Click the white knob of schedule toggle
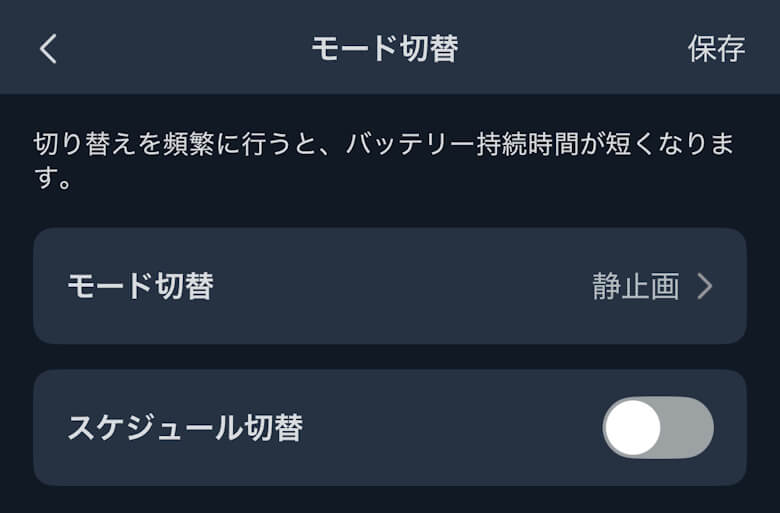Image resolution: width=780 pixels, height=513 pixels. 633,428
